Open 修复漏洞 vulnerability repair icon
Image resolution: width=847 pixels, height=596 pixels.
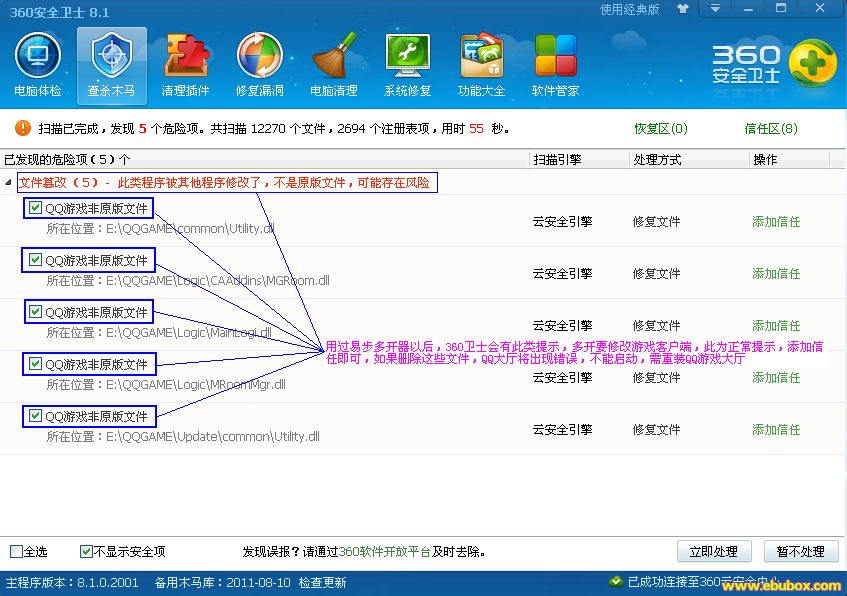[x=259, y=65]
